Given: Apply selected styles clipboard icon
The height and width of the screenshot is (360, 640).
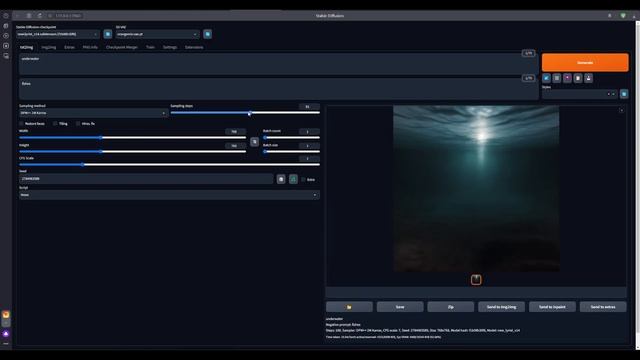Looking at the screenshot, I should pyautogui.click(x=578, y=78).
